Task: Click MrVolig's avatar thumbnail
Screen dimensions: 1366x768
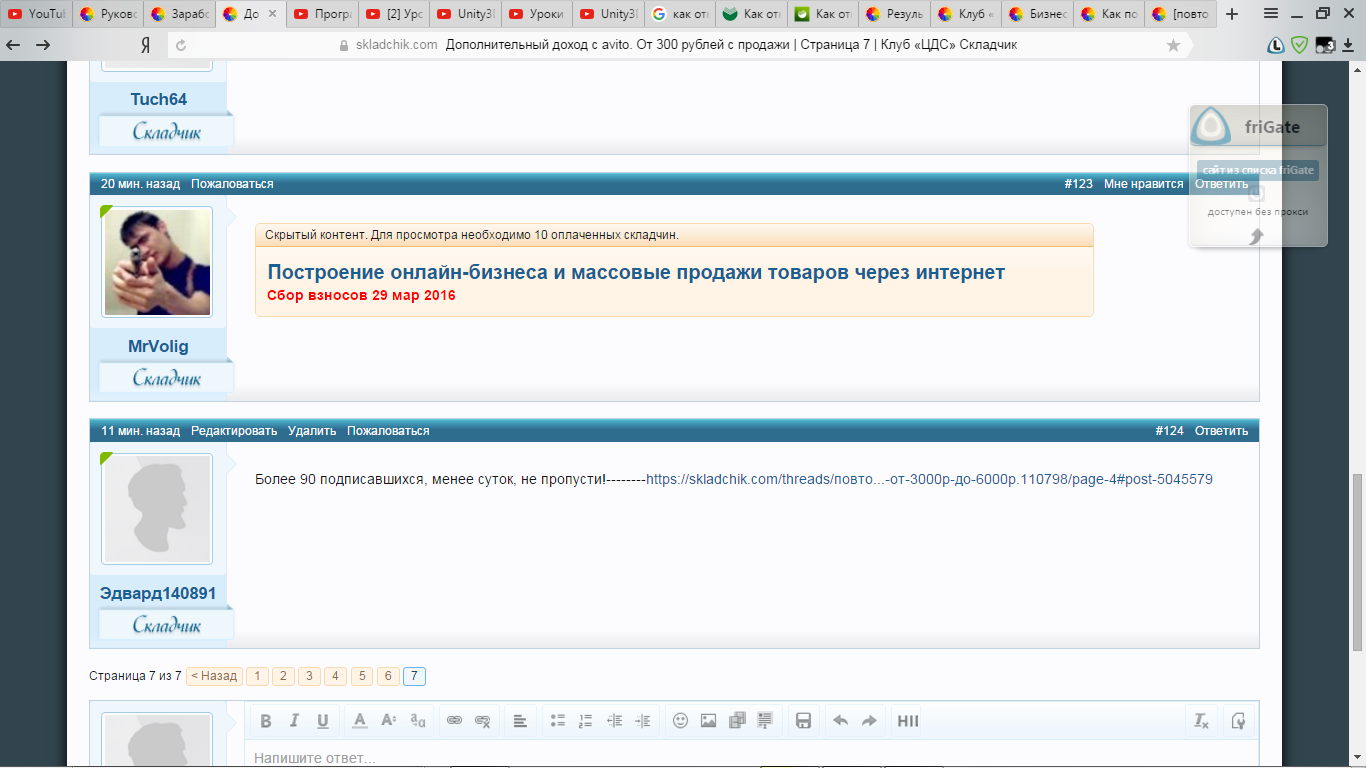Action: (158, 262)
